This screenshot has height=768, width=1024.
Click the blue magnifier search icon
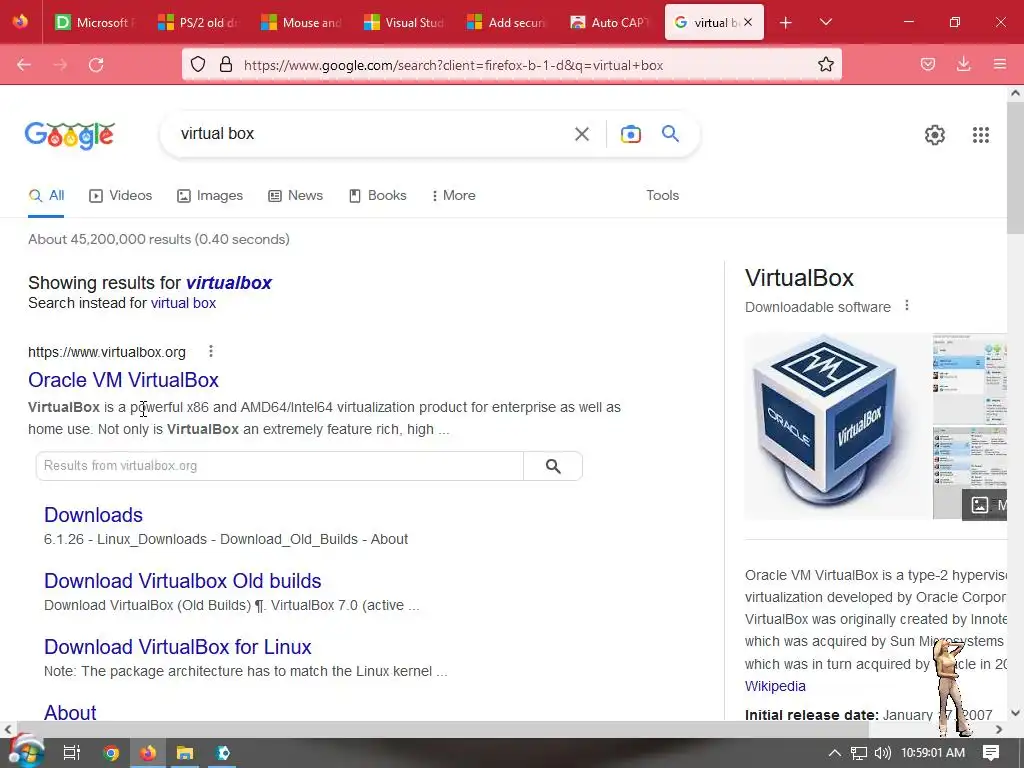[670, 134]
